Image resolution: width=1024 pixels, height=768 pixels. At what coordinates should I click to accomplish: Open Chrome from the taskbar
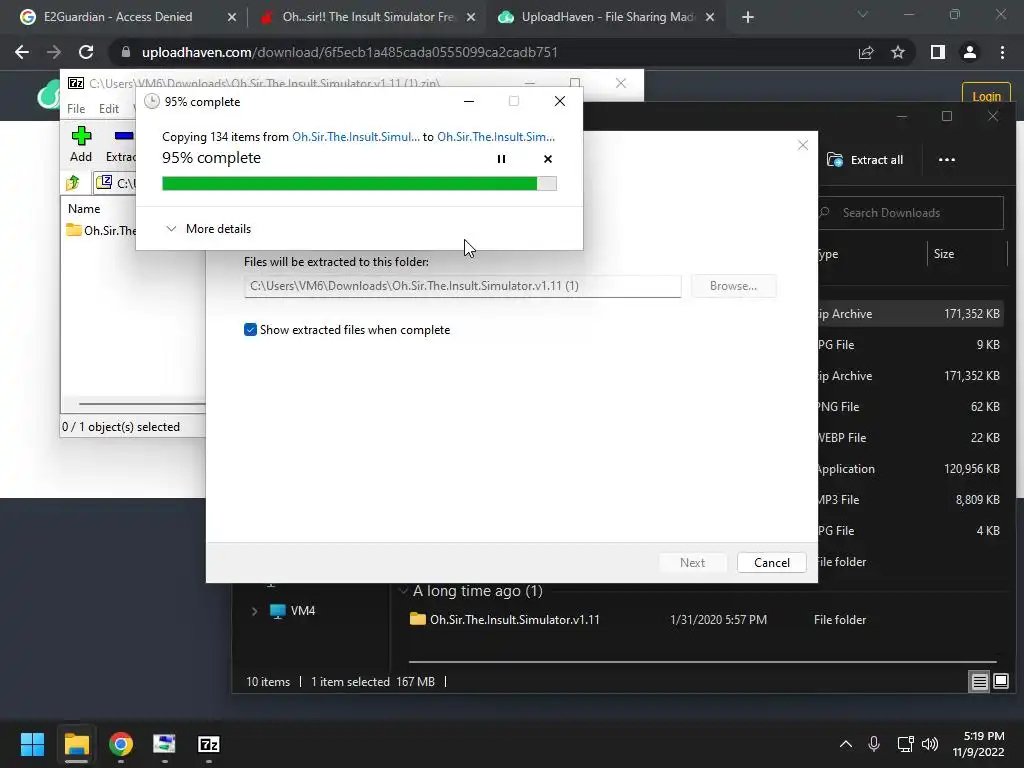(x=121, y=744)
